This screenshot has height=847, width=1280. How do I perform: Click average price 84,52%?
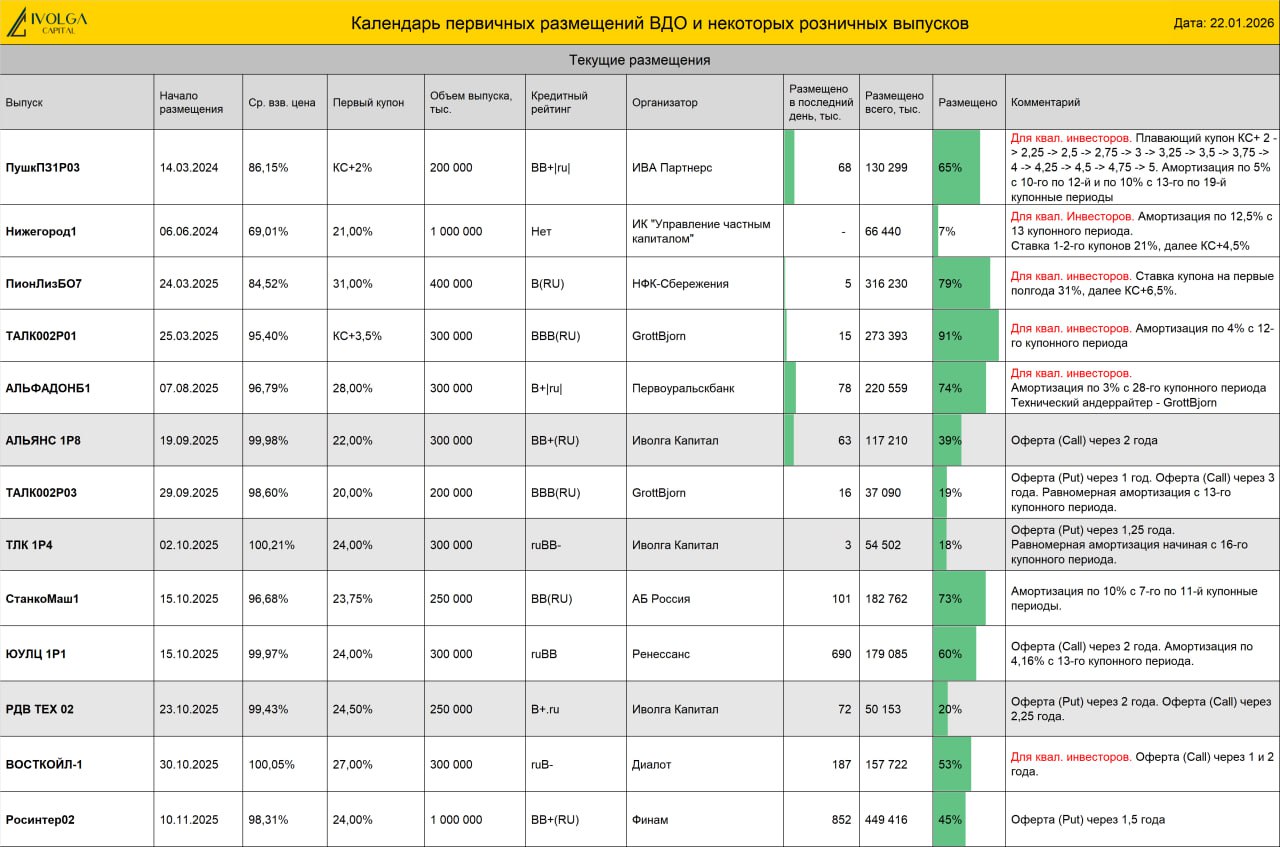[268, 284]
